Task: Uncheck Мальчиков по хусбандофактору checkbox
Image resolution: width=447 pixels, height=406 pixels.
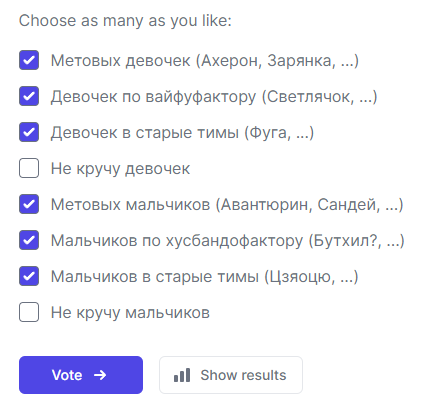Action: [x=29, y=240]
